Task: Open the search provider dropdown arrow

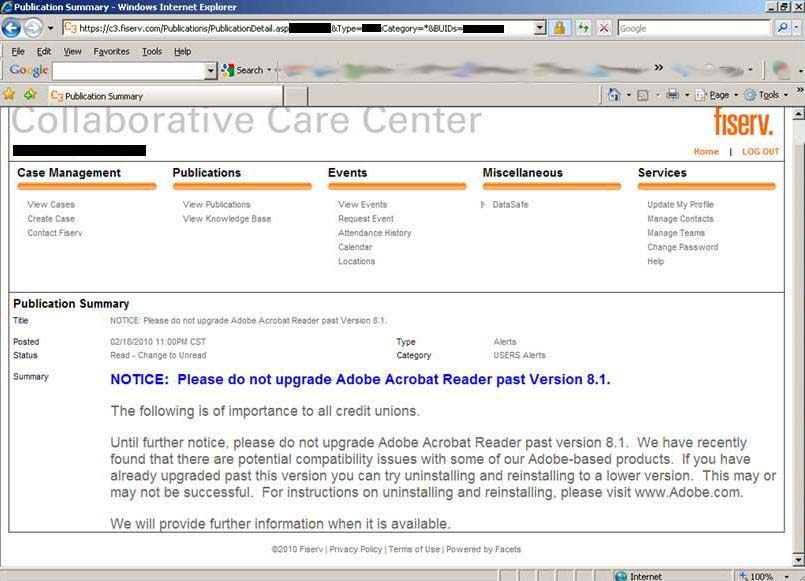Action: (796, 28)
